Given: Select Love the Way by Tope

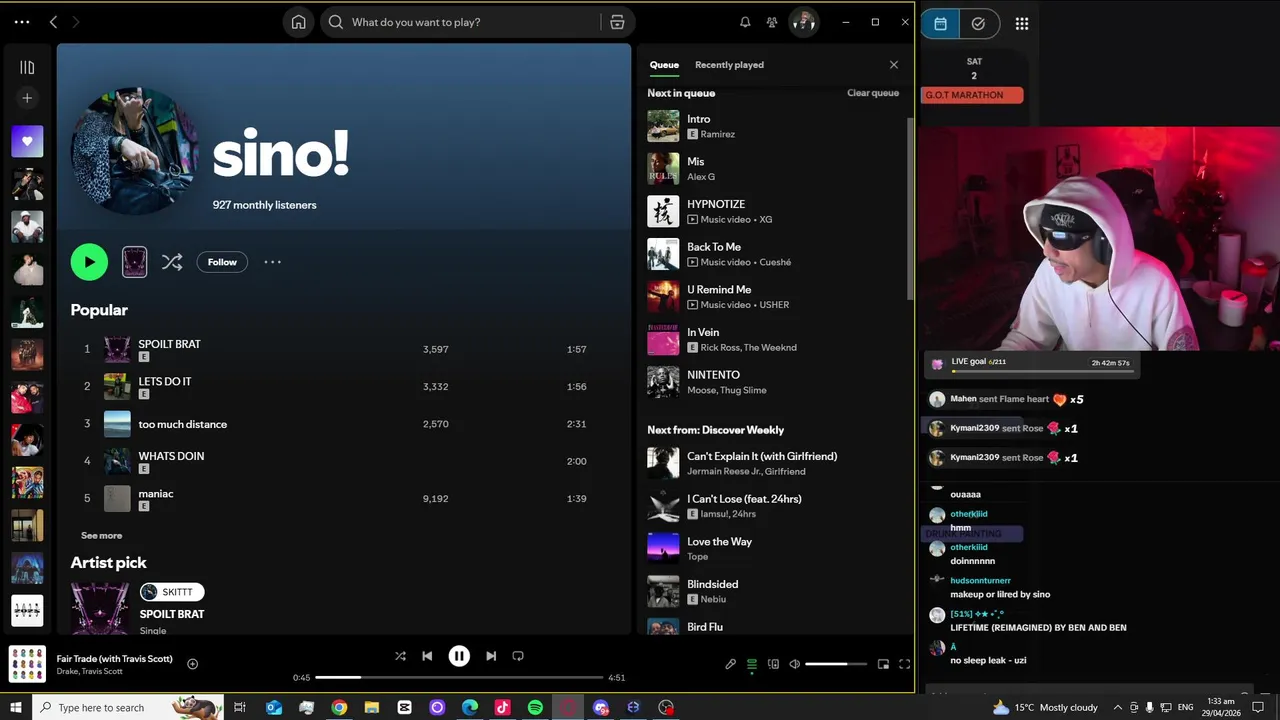Looking at the screenshot, I should 773,549.
